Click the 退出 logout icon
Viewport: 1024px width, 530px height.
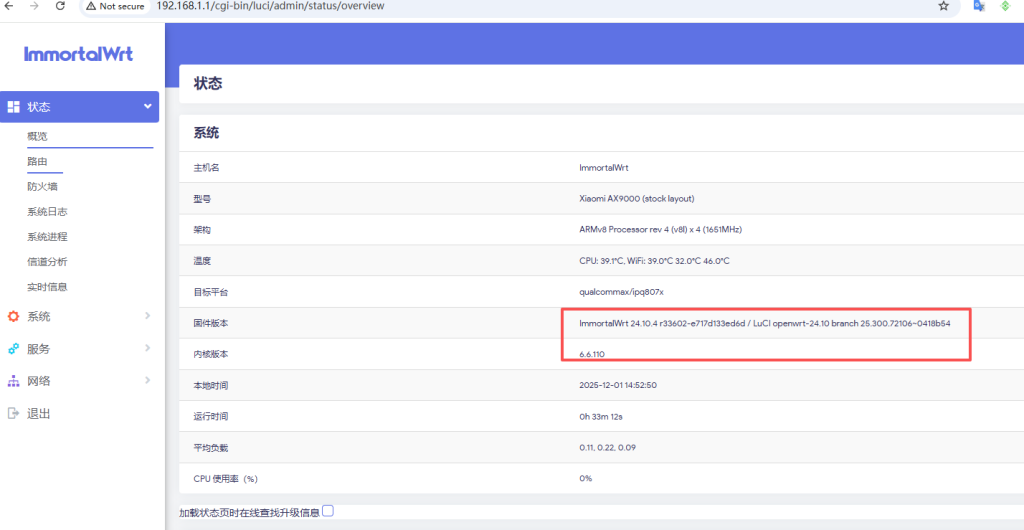pyautogui.click(x=14, y=413)
